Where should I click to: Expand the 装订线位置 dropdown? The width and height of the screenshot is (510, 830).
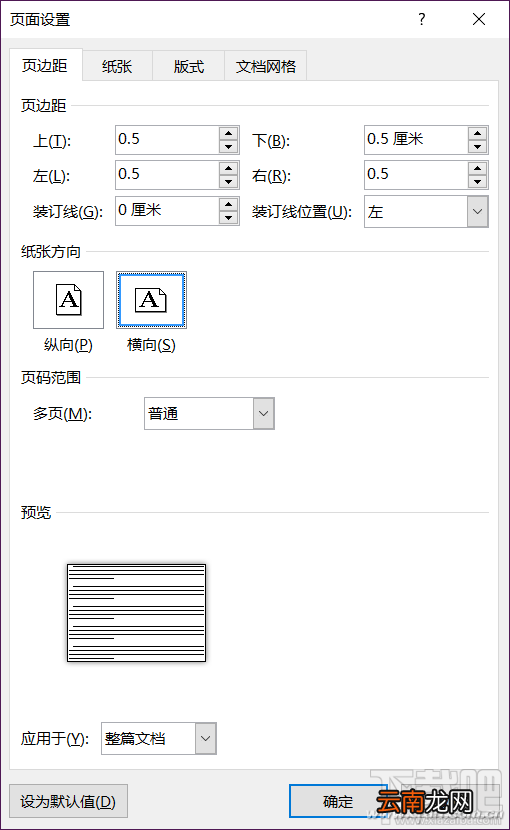[x=477, y=212]
